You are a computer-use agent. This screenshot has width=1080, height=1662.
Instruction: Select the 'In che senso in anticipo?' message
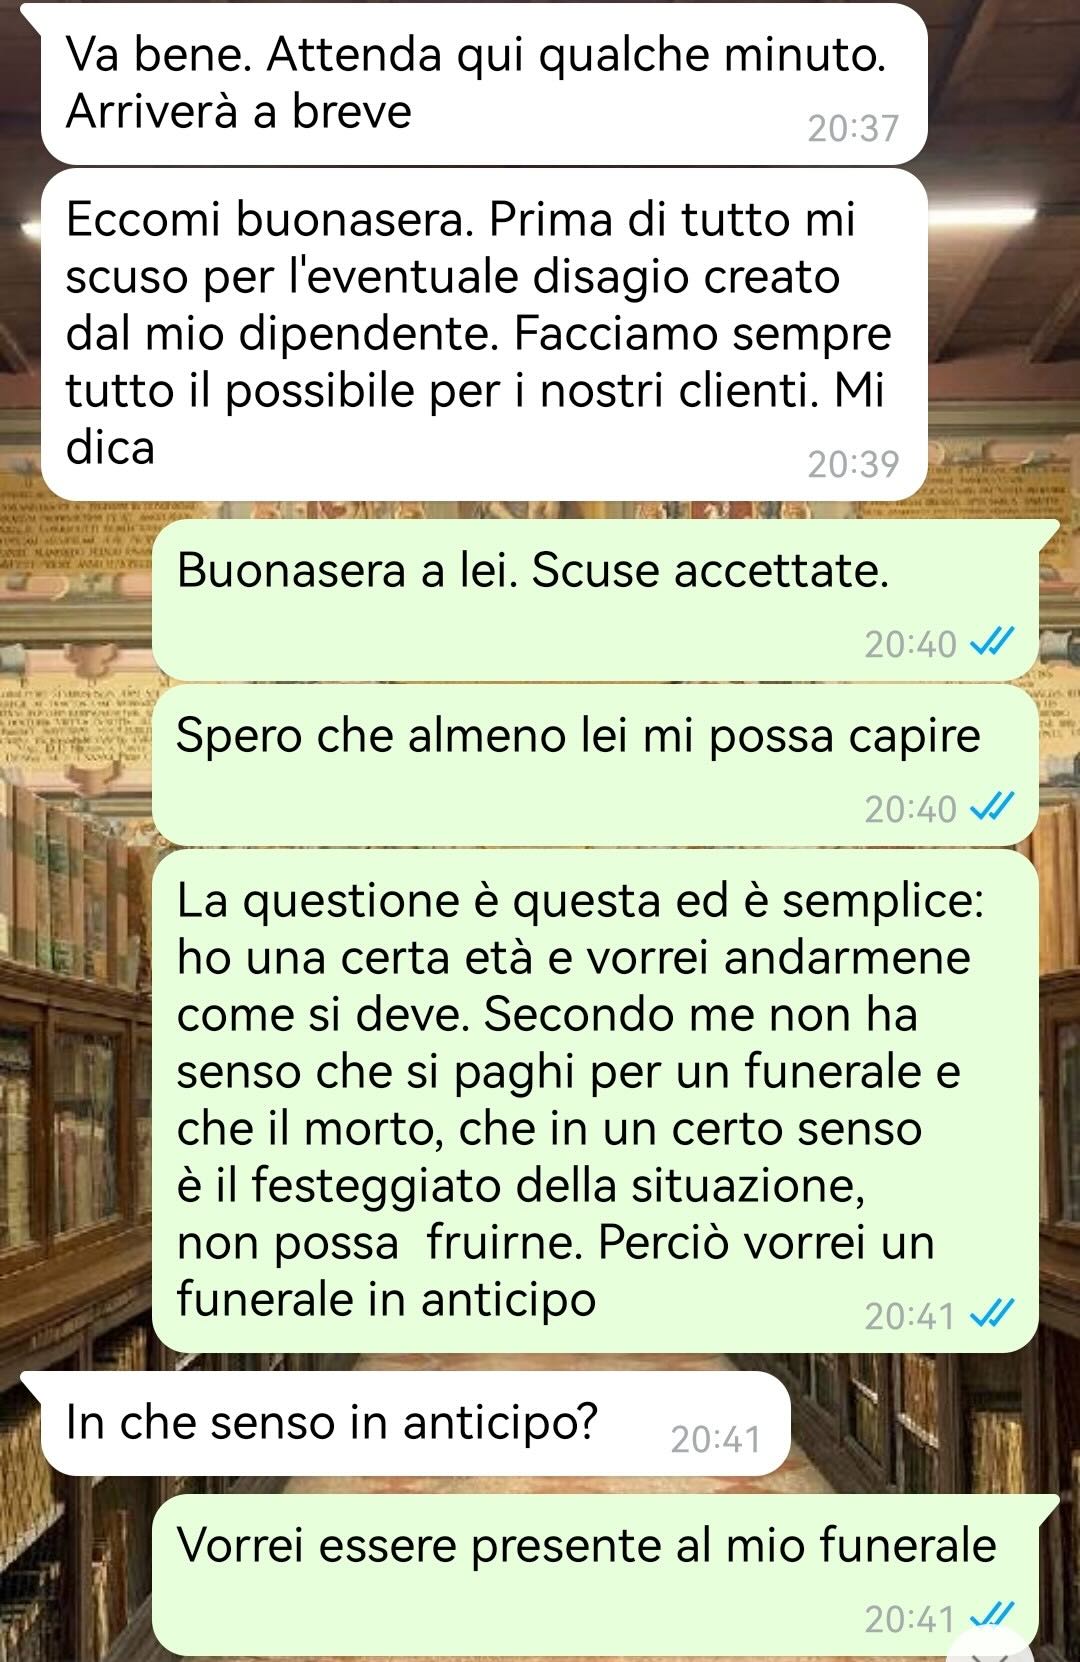coord(416,1423)
